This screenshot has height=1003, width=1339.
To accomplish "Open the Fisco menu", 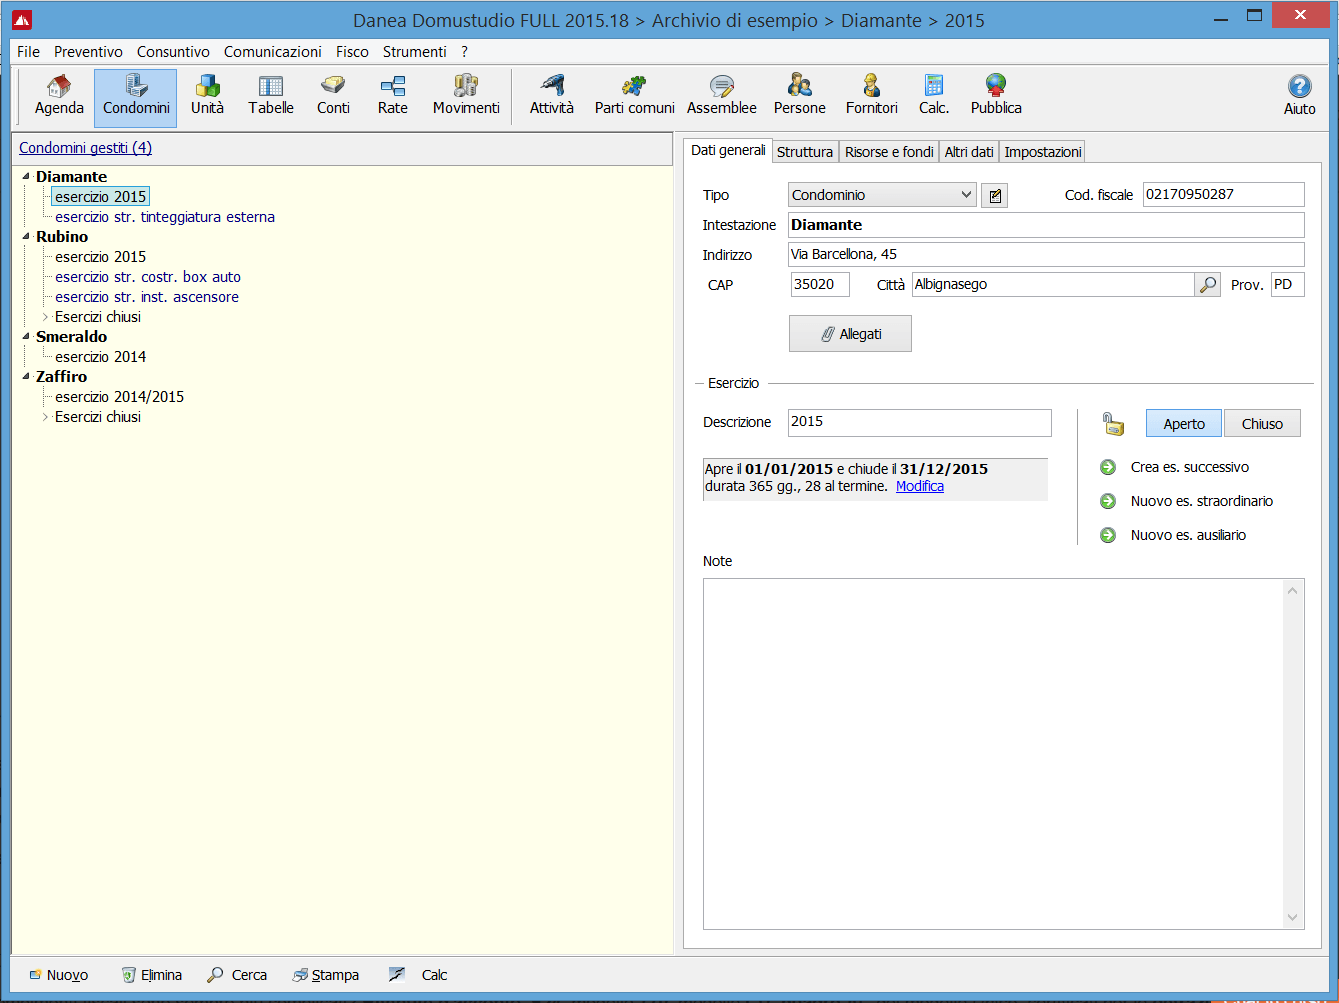I will click(x=352, y=52).
